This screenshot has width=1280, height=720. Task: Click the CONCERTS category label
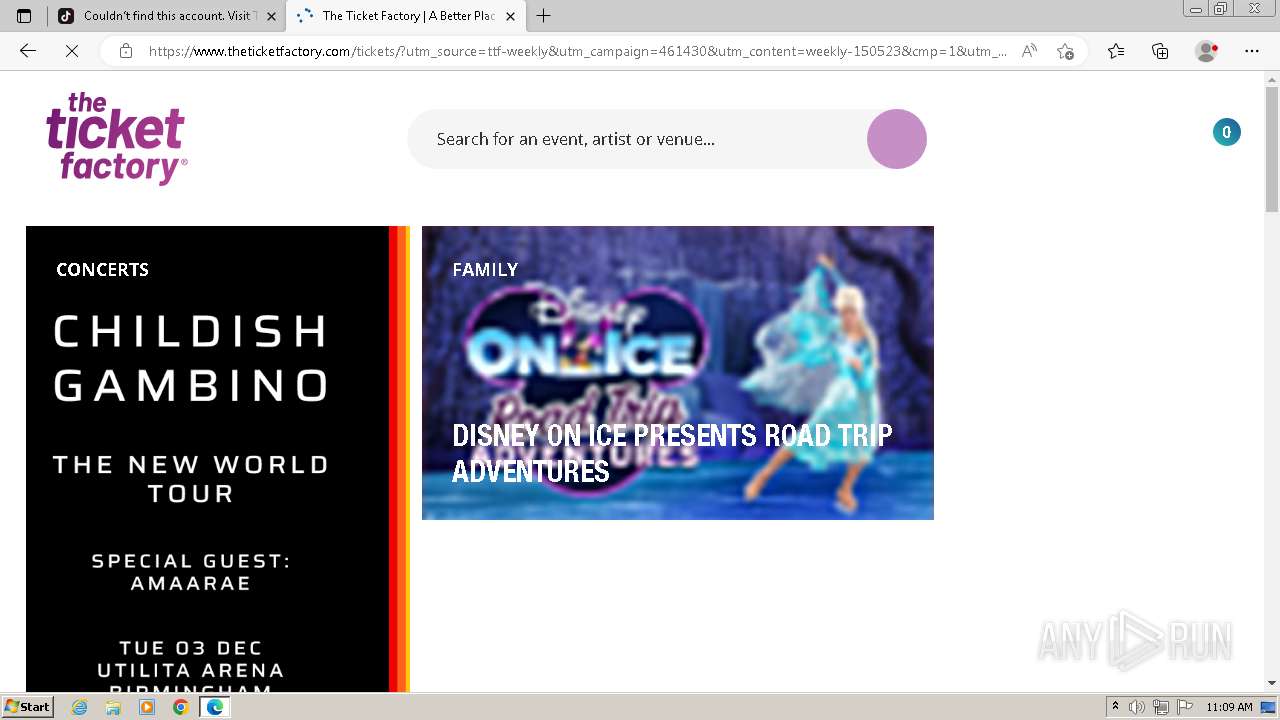click(x=102, y=269)
